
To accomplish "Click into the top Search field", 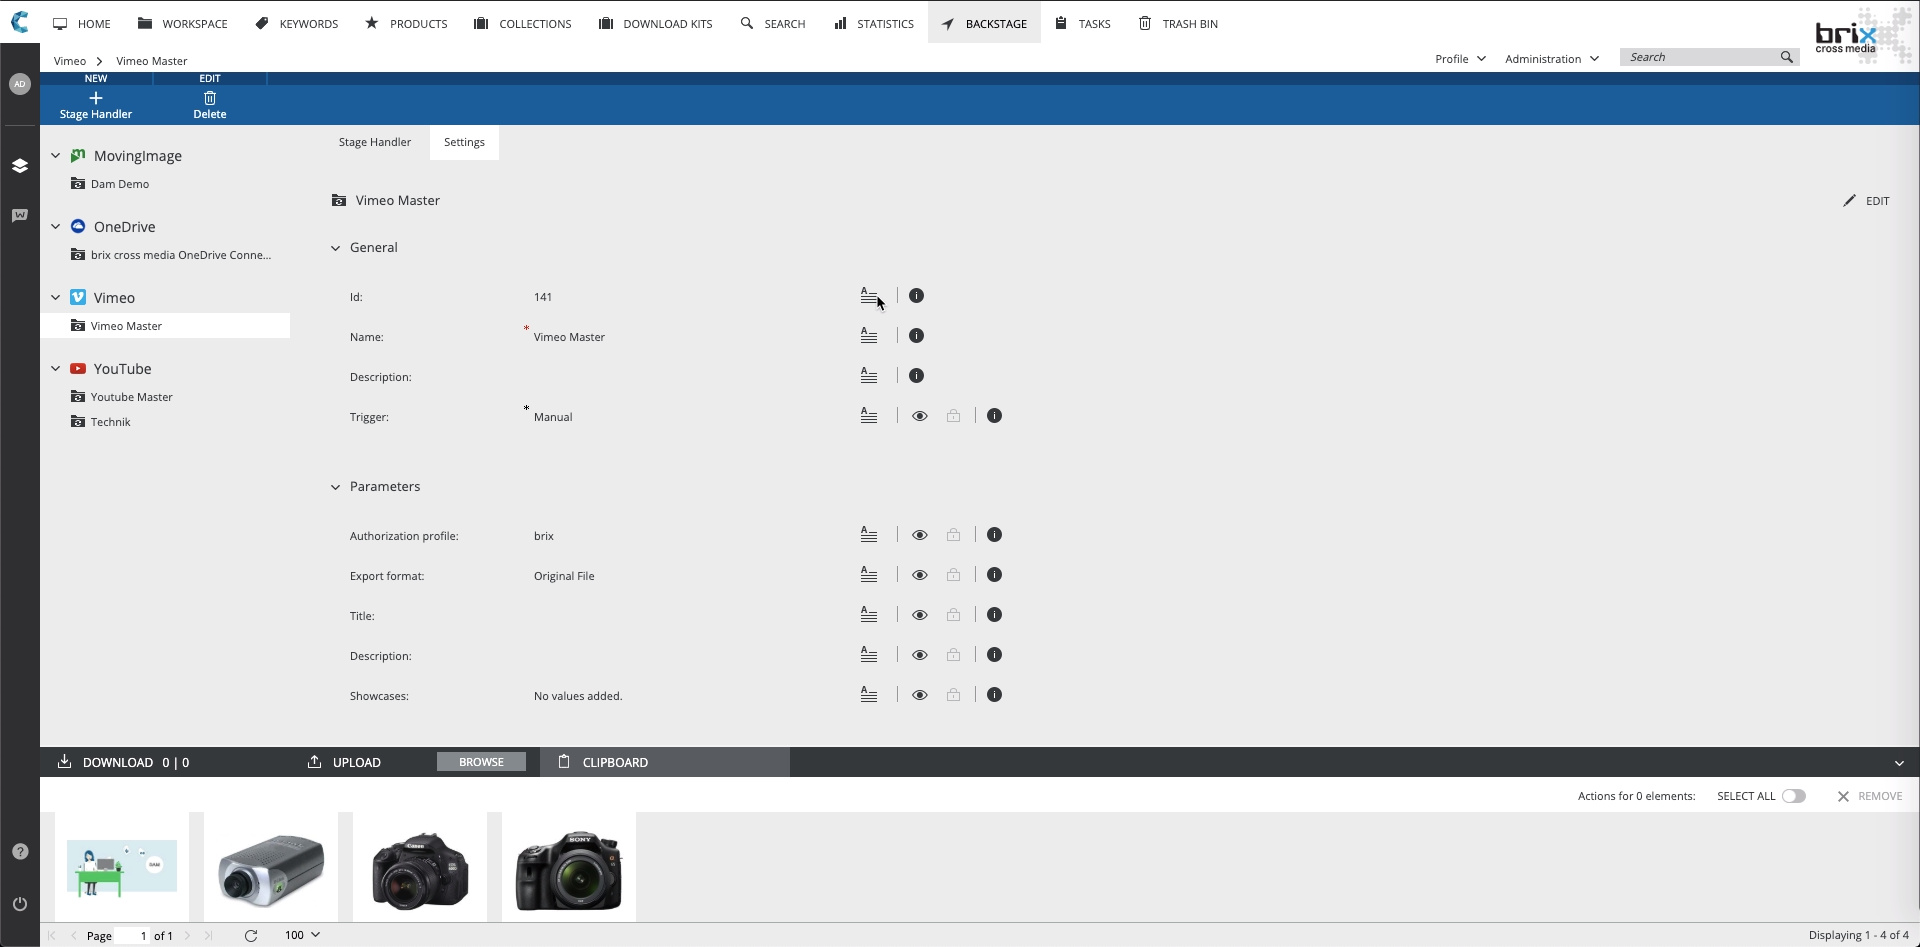I will [x=1700, y=57].
